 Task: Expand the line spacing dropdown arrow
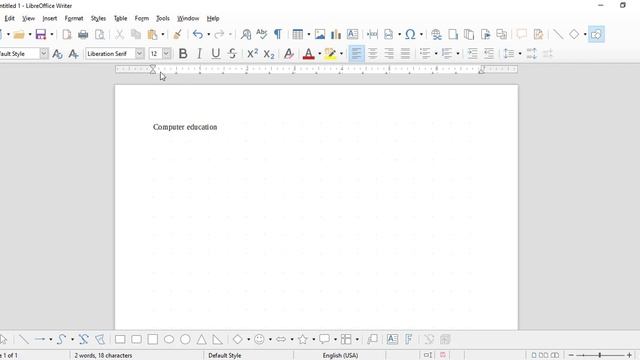tap(520, 53)
